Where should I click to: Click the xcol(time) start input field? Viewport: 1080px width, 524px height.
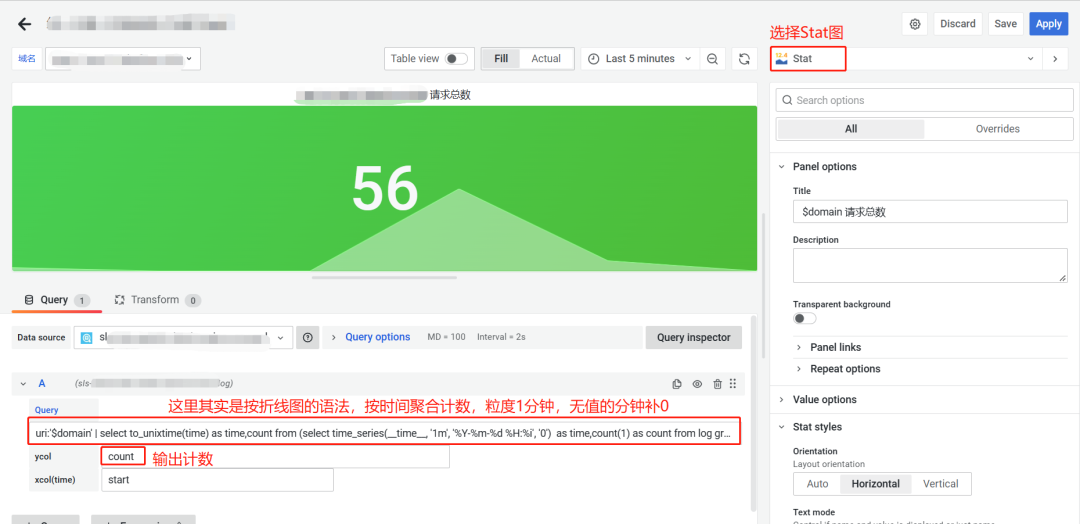[x=217, y=480]
